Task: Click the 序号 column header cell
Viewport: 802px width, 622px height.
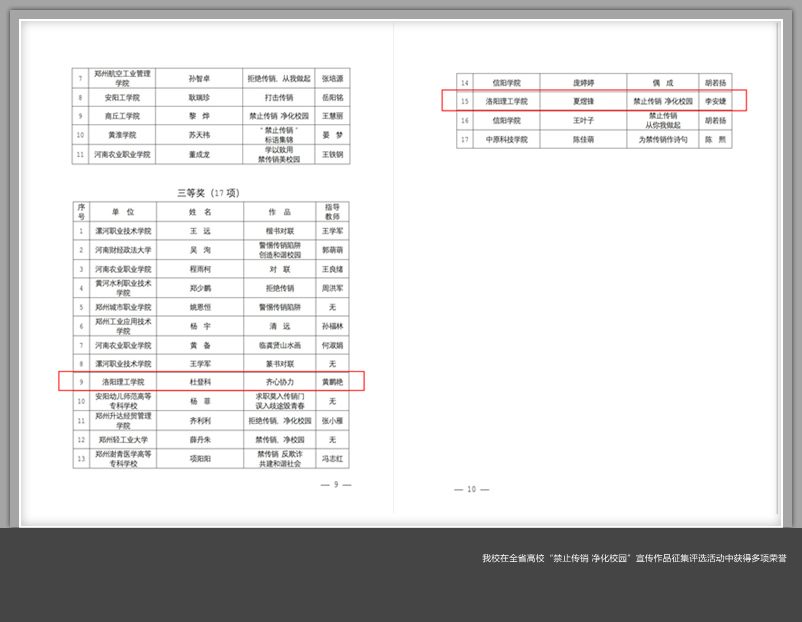Action: [x=81, y=212]
